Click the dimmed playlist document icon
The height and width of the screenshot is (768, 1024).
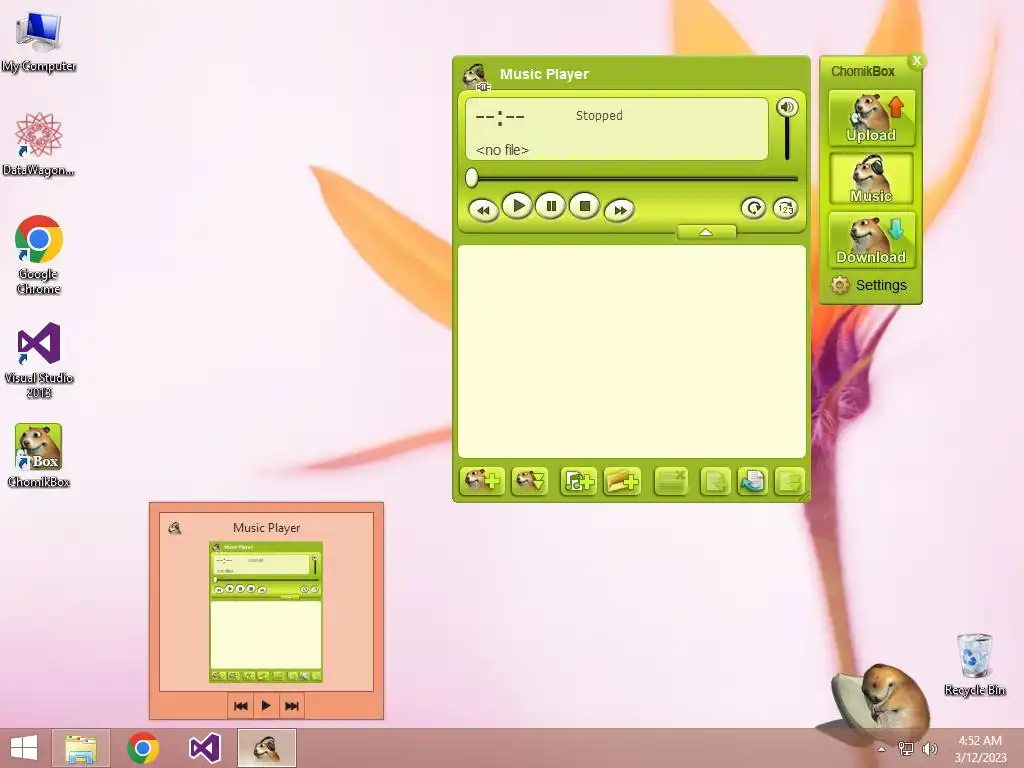[x=715, y=482]
